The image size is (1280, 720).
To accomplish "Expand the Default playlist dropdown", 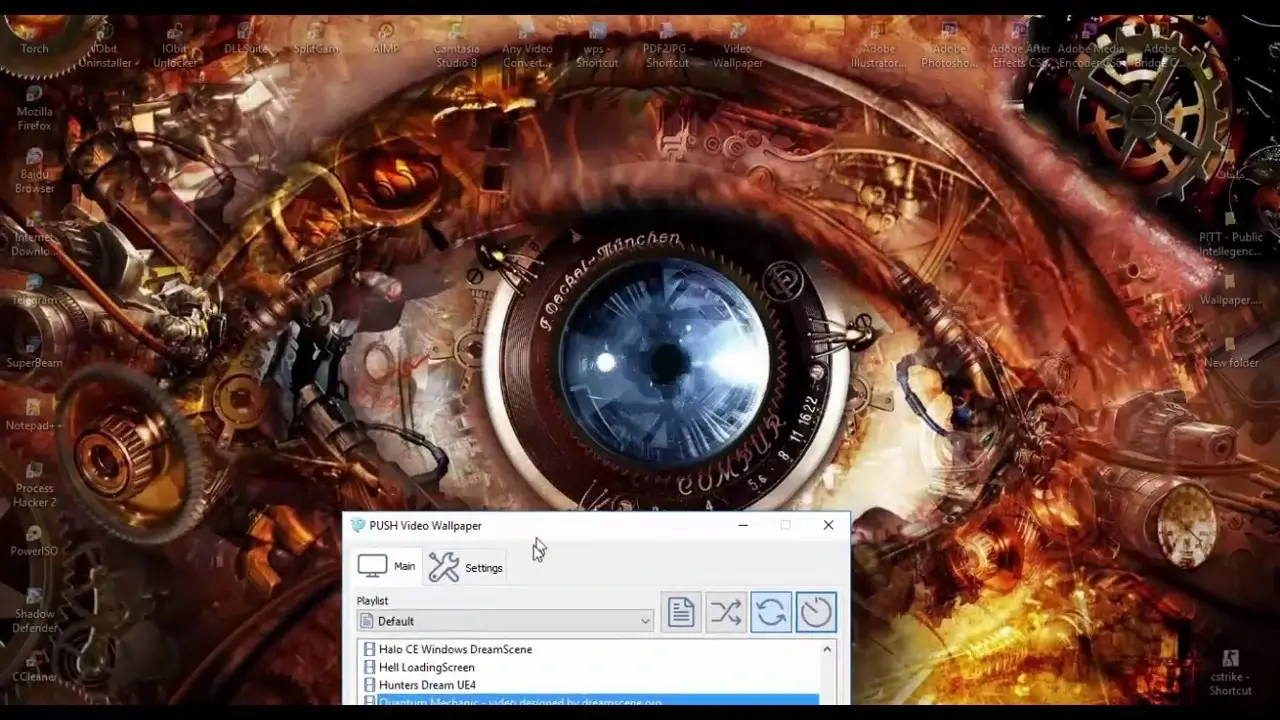I will click(x=505, y=621).
